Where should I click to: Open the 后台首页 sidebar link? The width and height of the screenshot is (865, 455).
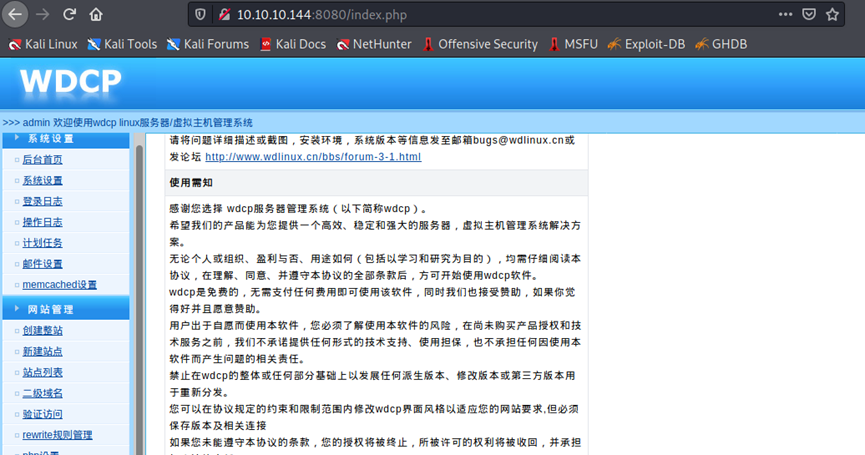tap(42, 160)
